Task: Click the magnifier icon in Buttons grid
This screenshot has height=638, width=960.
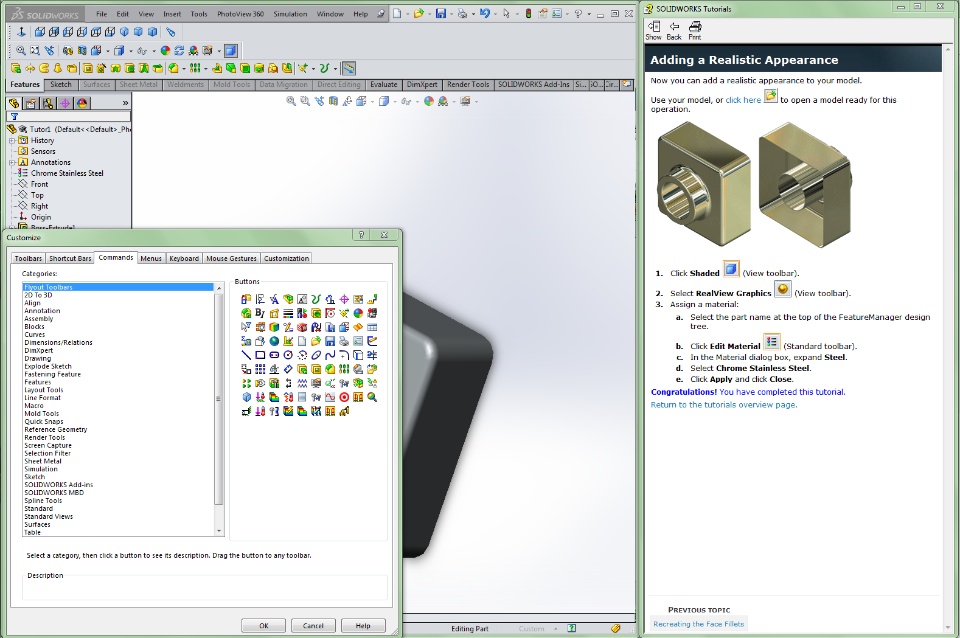Action: [372, 397]
